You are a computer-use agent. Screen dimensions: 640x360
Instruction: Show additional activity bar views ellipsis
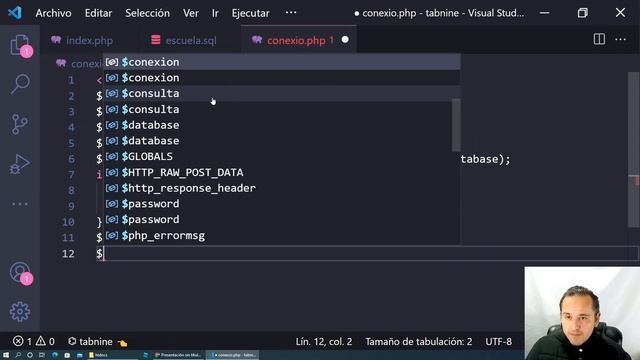tap(20, 204)
